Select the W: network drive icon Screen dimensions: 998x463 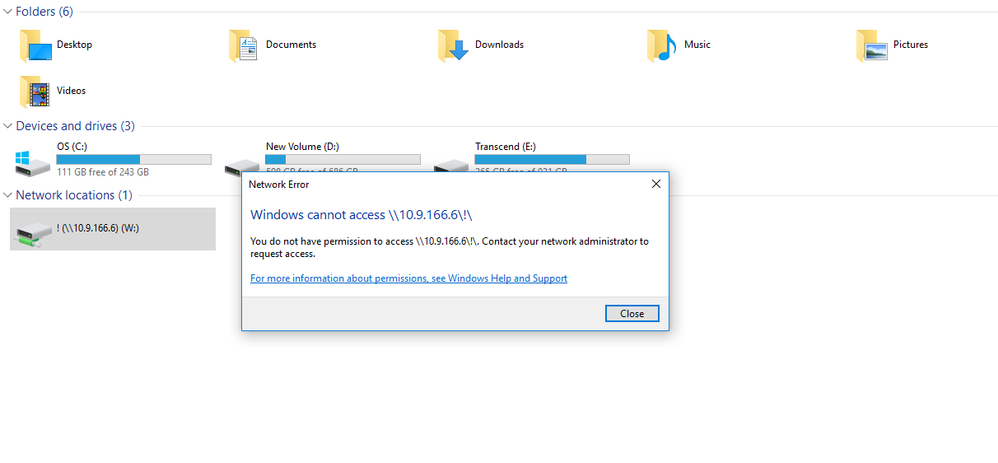coord(32,234)
